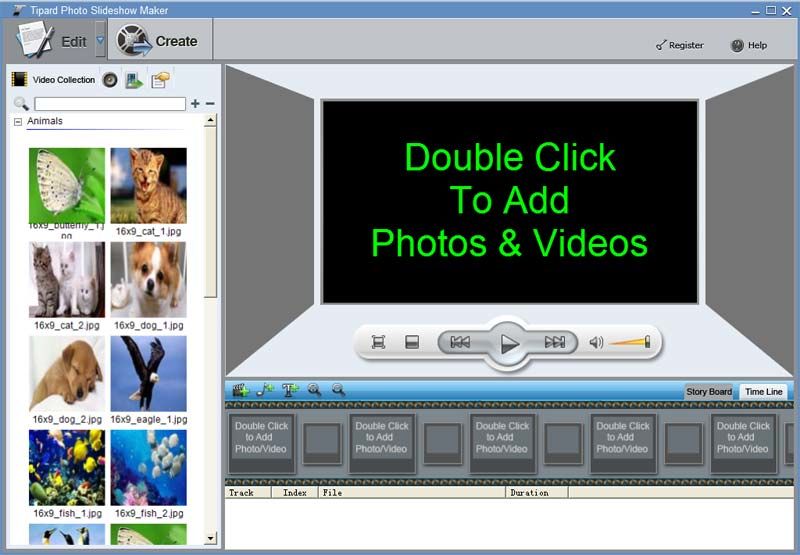Click the third storyboard photo slot

[503, 443]
